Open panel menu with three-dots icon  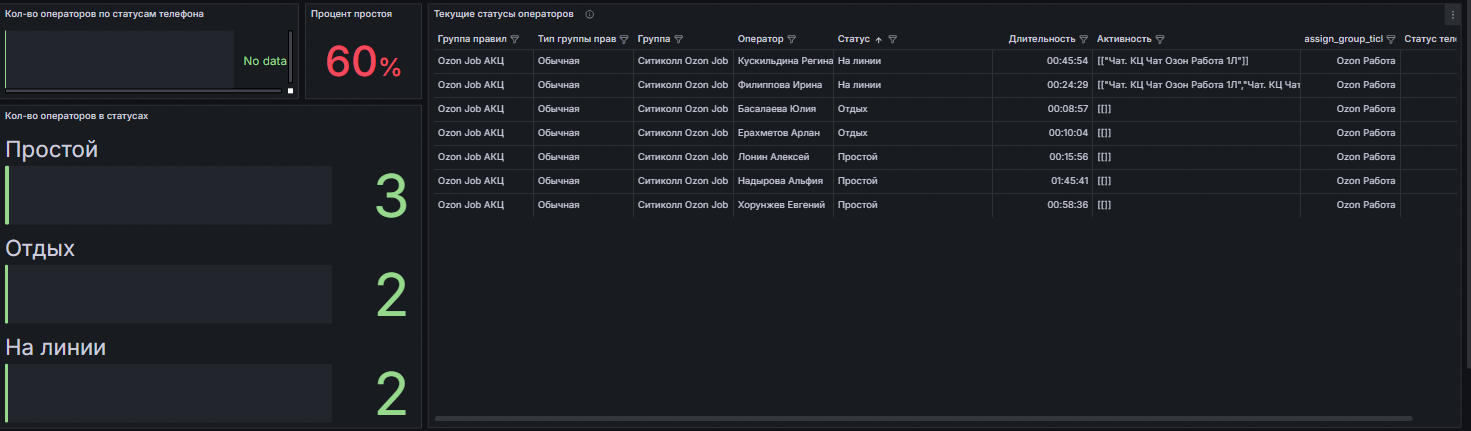click(x=1453, y=15)
